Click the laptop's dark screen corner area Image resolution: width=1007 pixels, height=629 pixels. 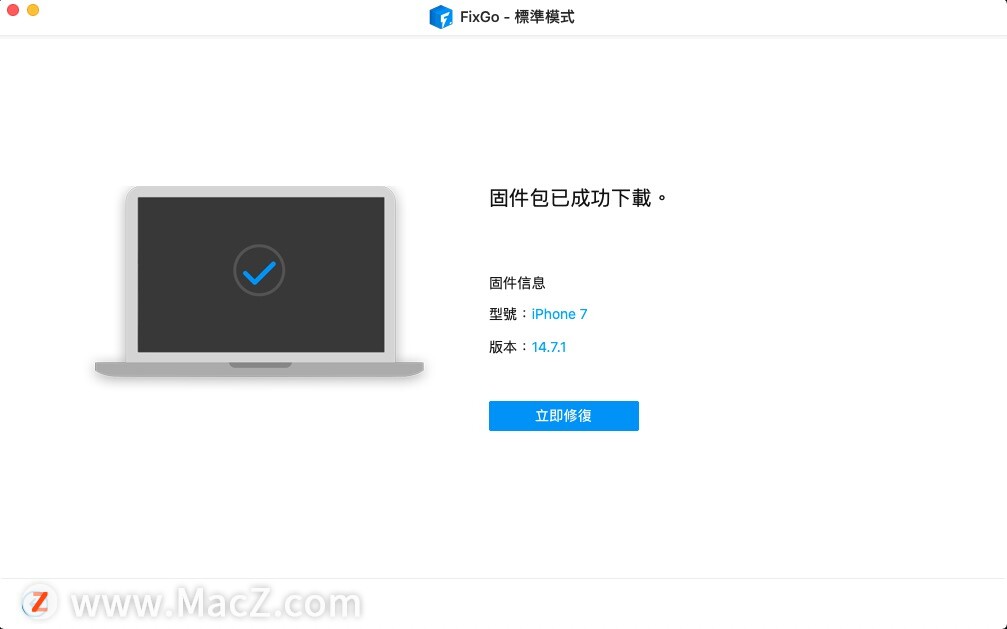154,212
